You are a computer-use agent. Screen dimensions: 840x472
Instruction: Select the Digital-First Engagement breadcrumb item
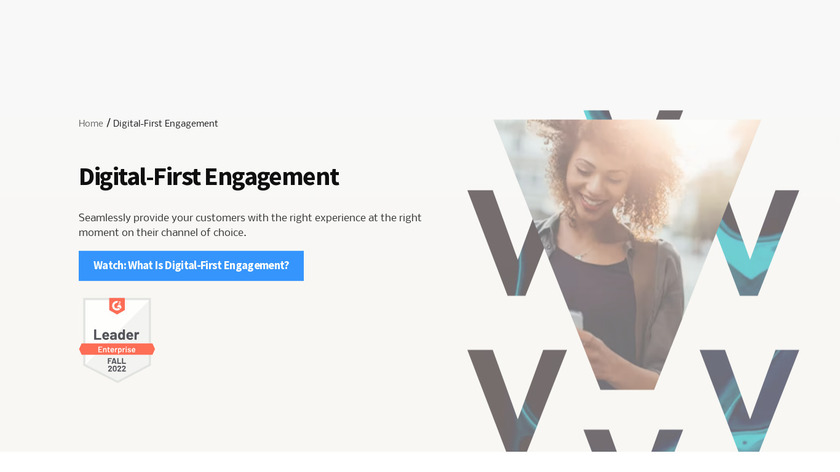pyautogui.click(x=165, y=123)
